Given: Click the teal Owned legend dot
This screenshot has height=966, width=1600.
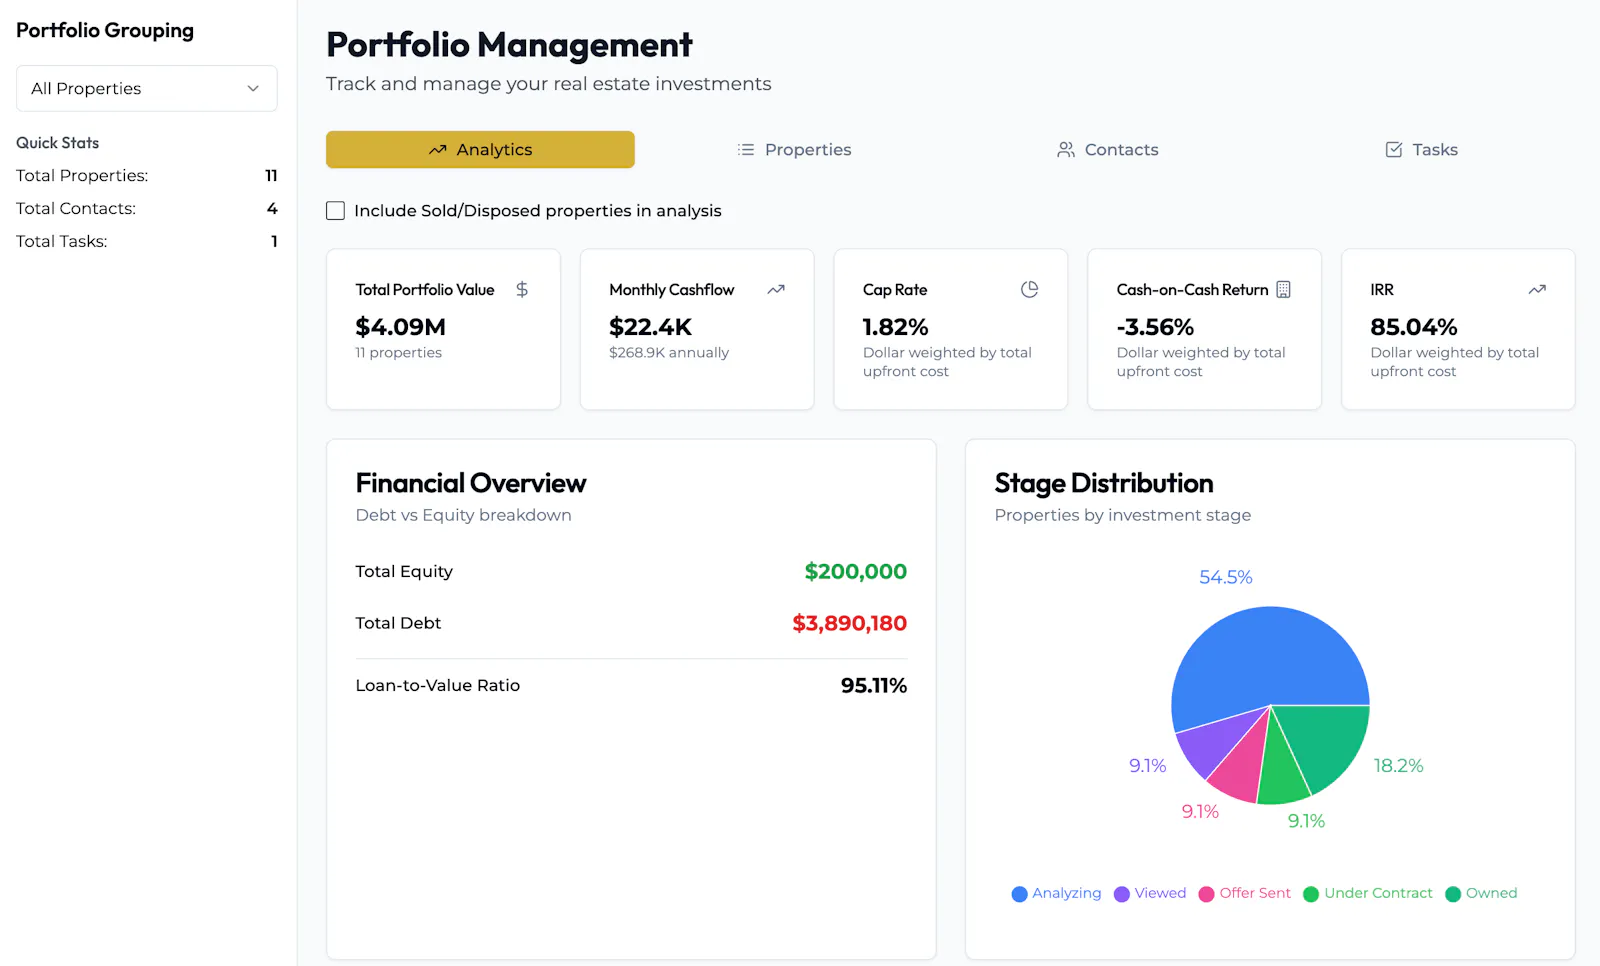Looking at the screenshot, I should 1453,894.
